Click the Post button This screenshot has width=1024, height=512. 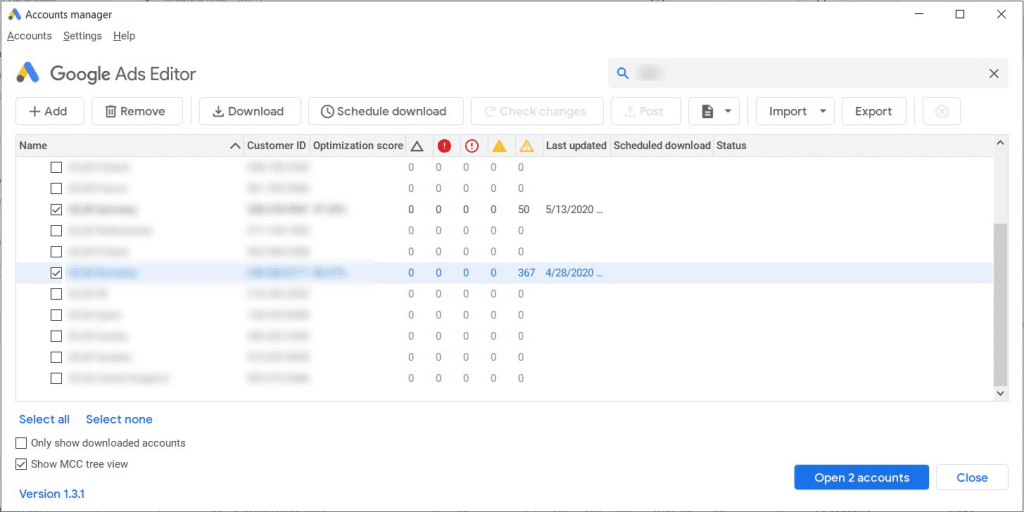(646, 112)
